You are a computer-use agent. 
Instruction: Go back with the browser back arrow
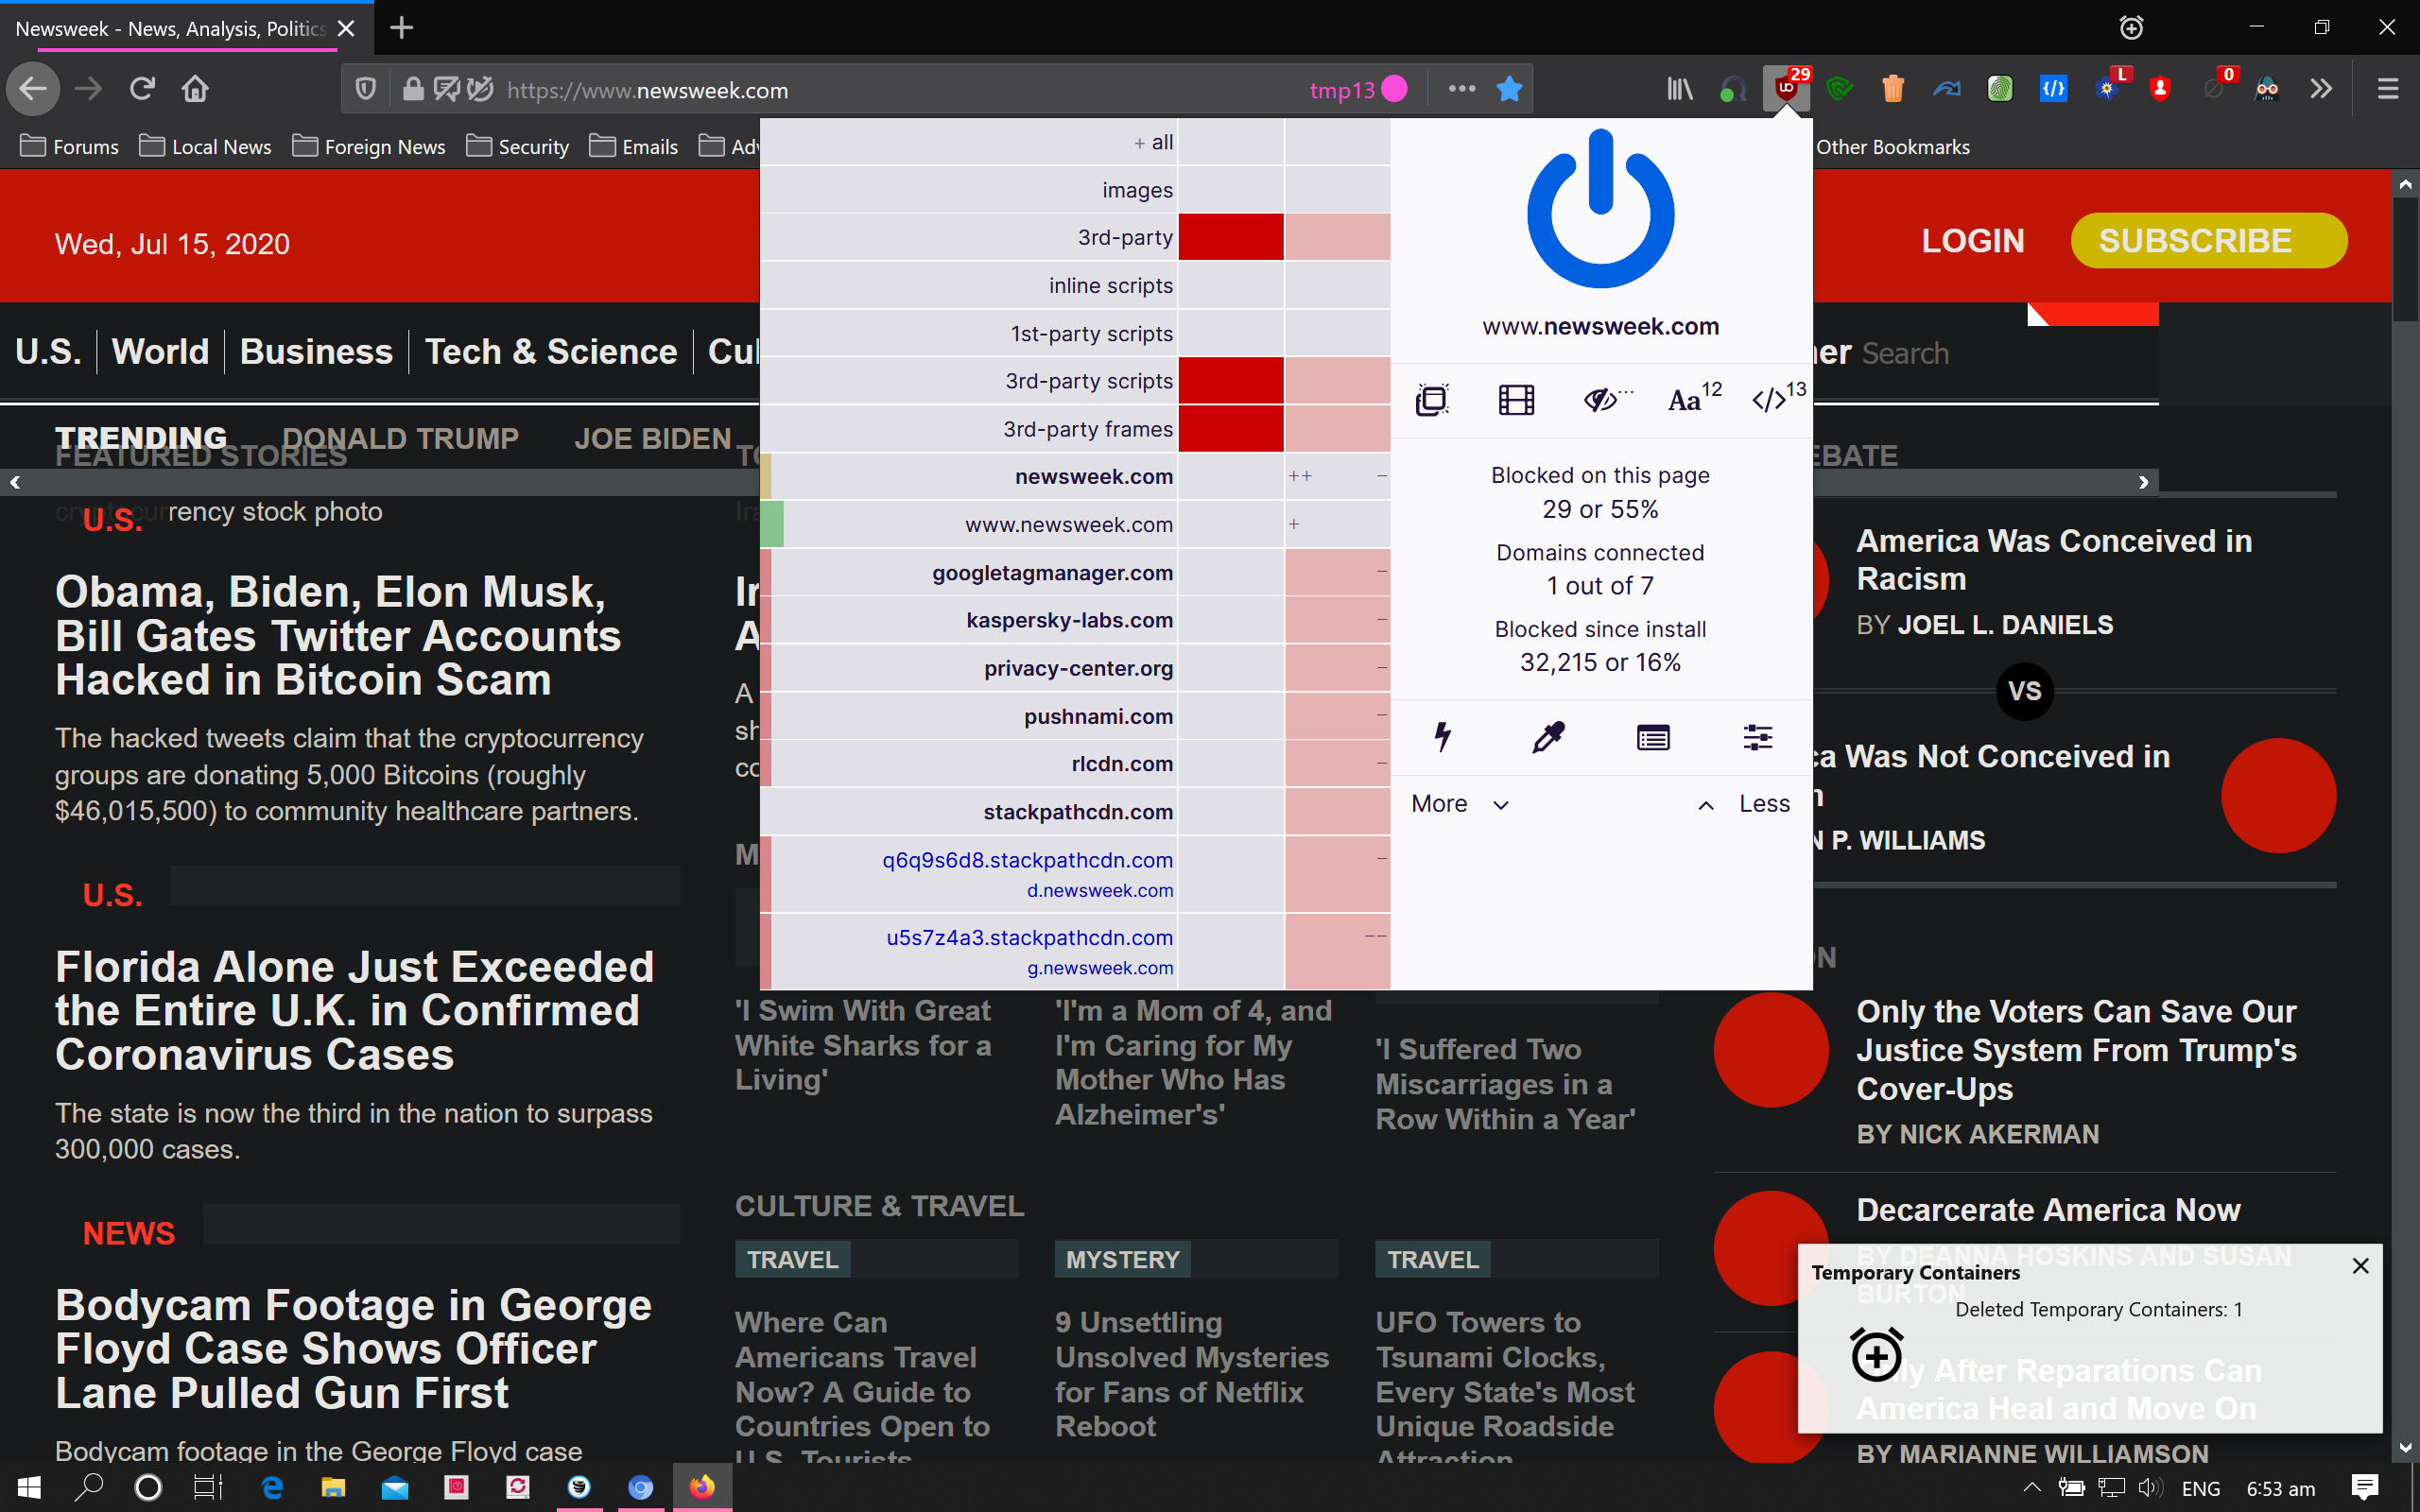33,89
